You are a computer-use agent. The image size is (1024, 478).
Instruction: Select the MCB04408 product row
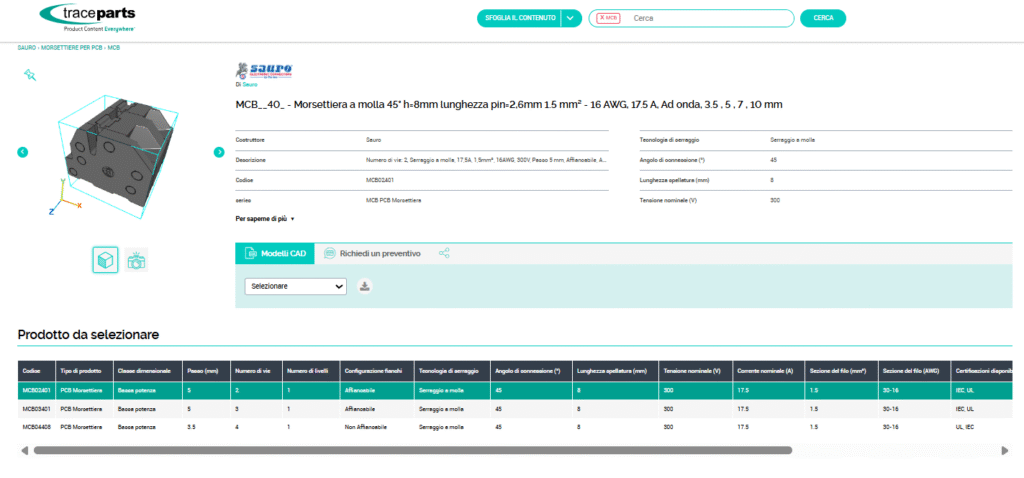(32, 425)
